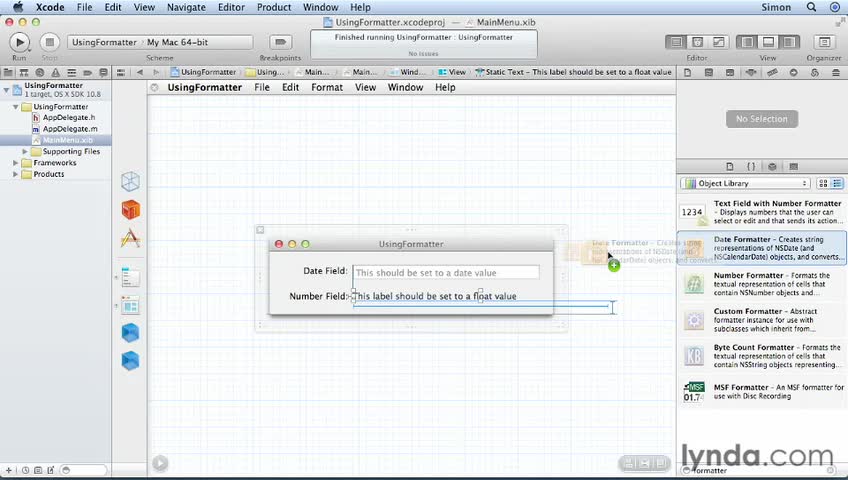Open the Attributes inspector
This screenshot has height=480, width=848.
pos(751,72)
